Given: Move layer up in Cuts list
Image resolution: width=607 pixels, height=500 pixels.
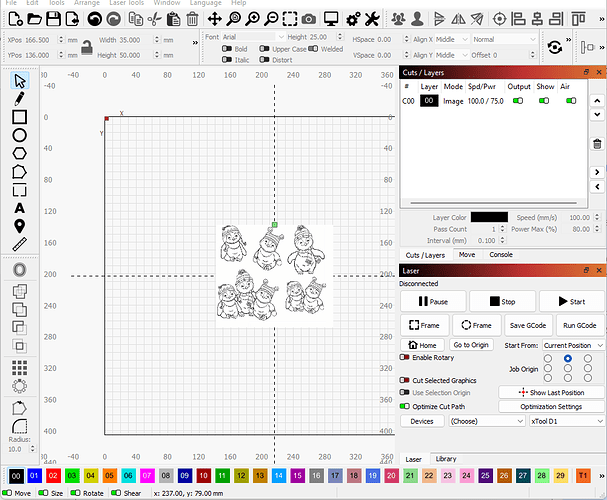Looking at the screenshot, I should (597, 101).
